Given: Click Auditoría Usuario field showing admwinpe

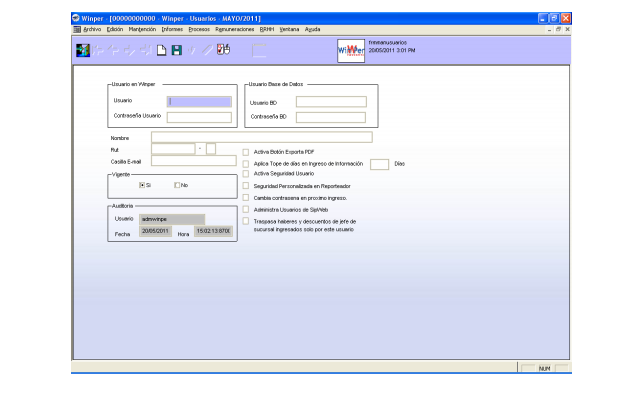Looking at the screenshot, I should point(172,219).
